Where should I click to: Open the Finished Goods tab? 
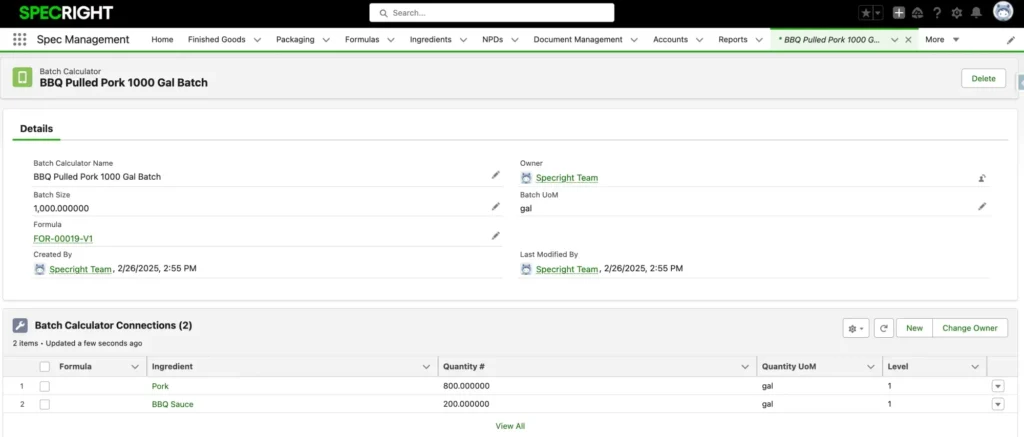pyautogui.click(x=217, y=40)
